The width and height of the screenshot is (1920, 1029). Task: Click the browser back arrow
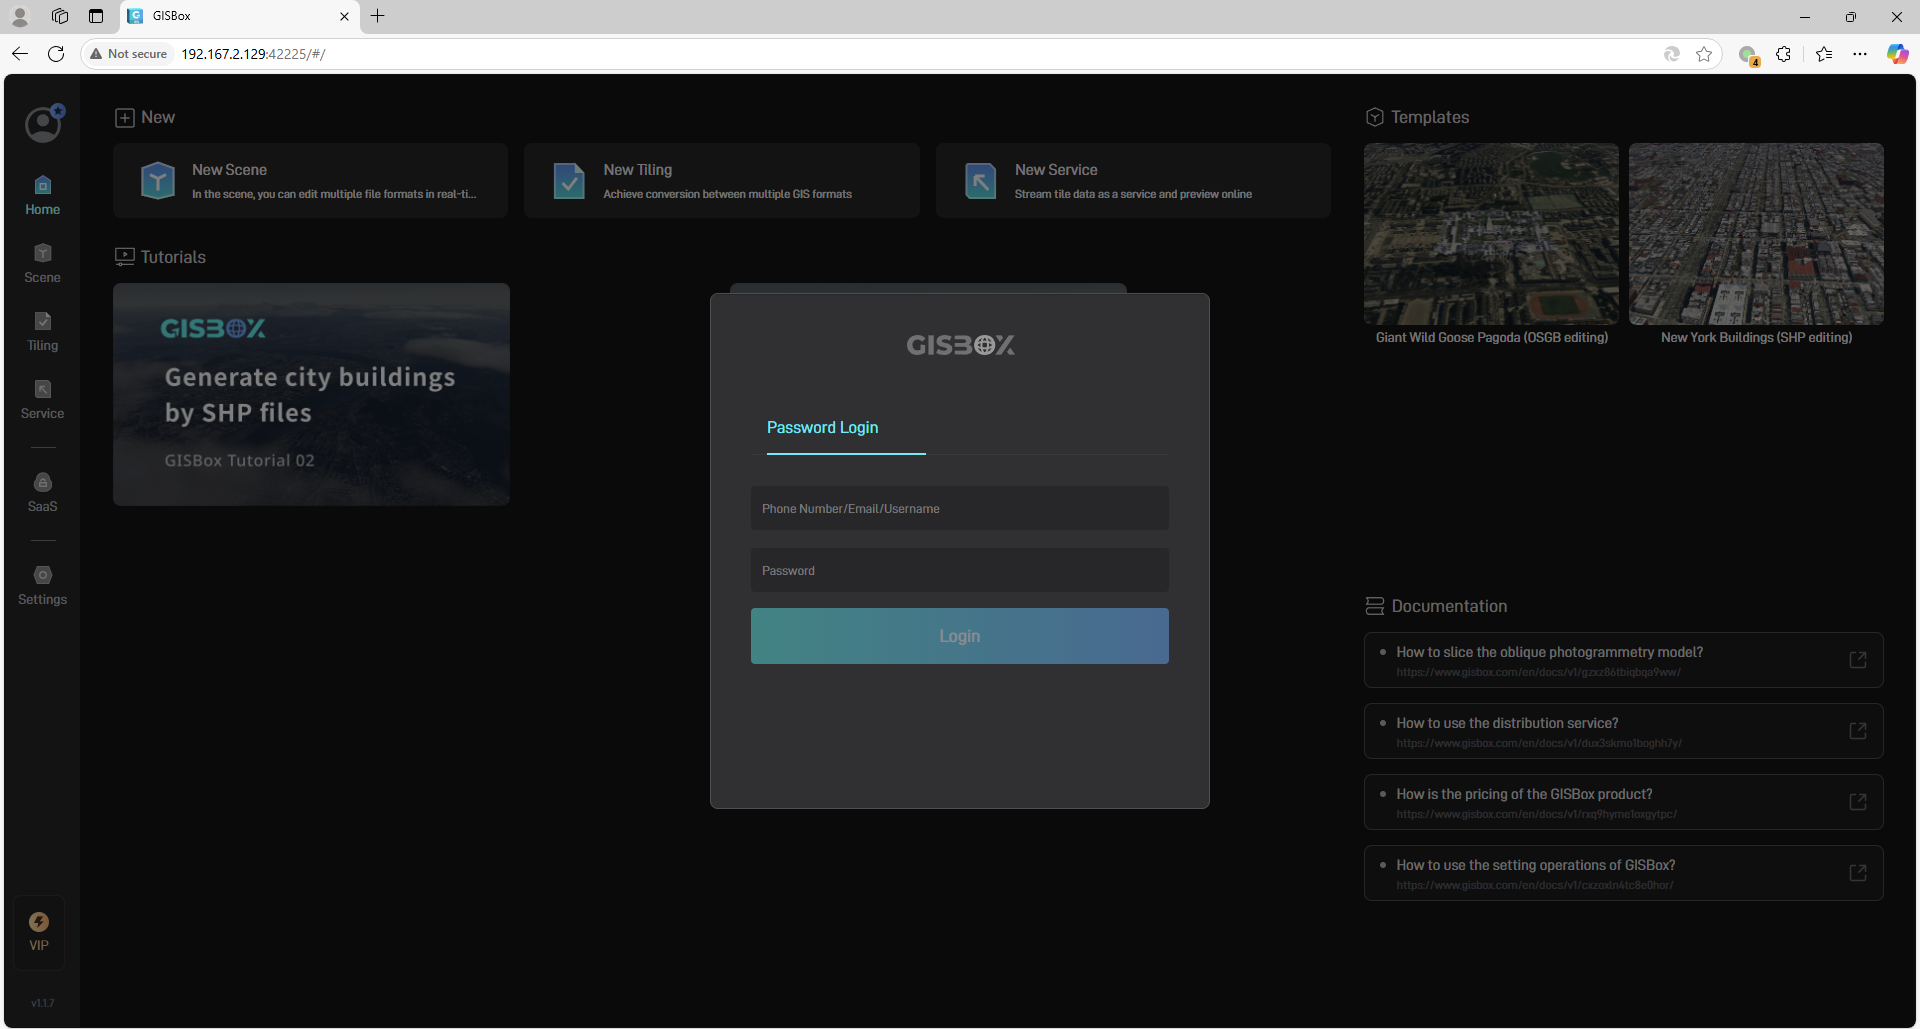(x=20, y=54)
